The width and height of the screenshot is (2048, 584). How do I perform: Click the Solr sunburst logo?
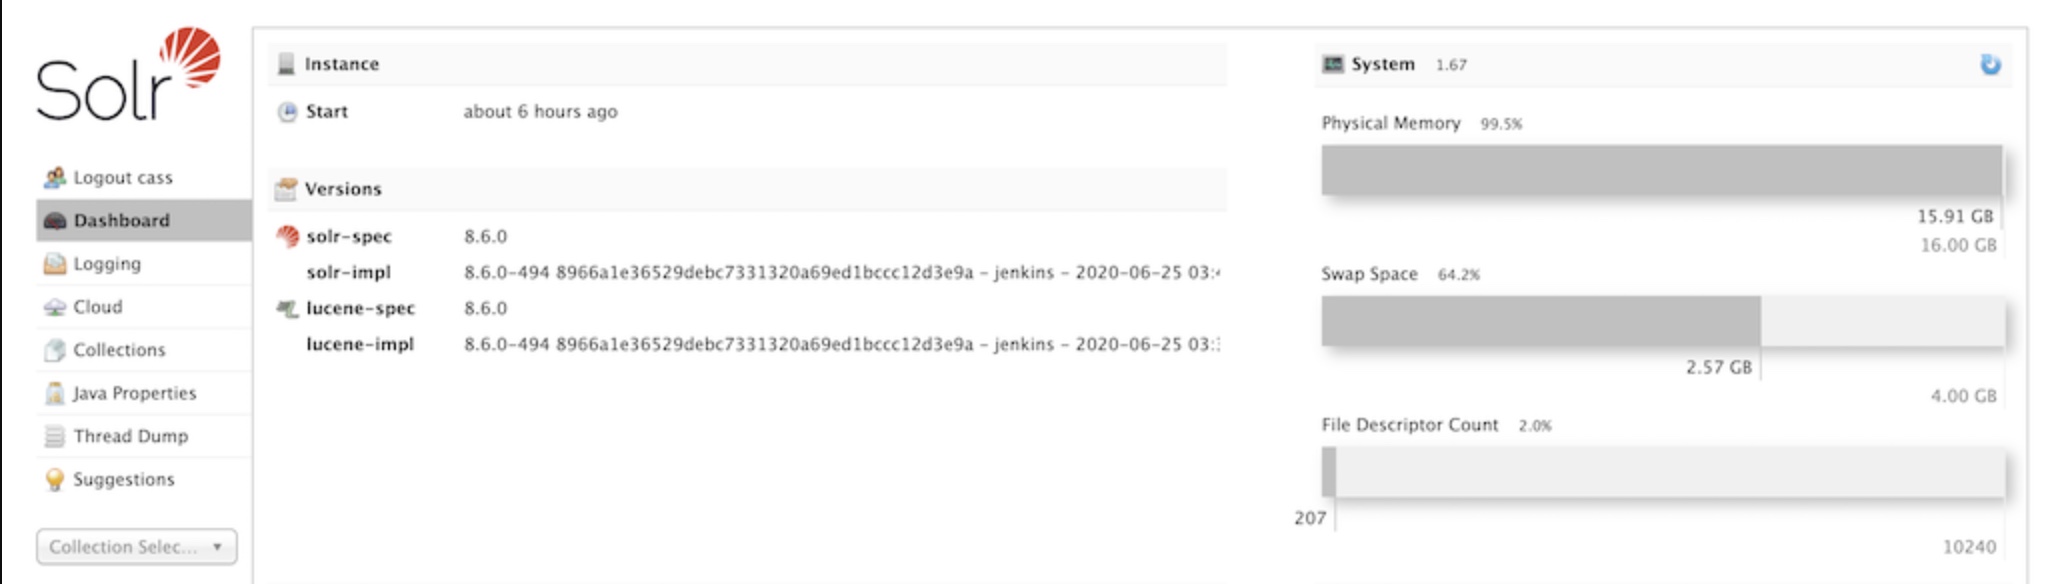pos(190,58)
